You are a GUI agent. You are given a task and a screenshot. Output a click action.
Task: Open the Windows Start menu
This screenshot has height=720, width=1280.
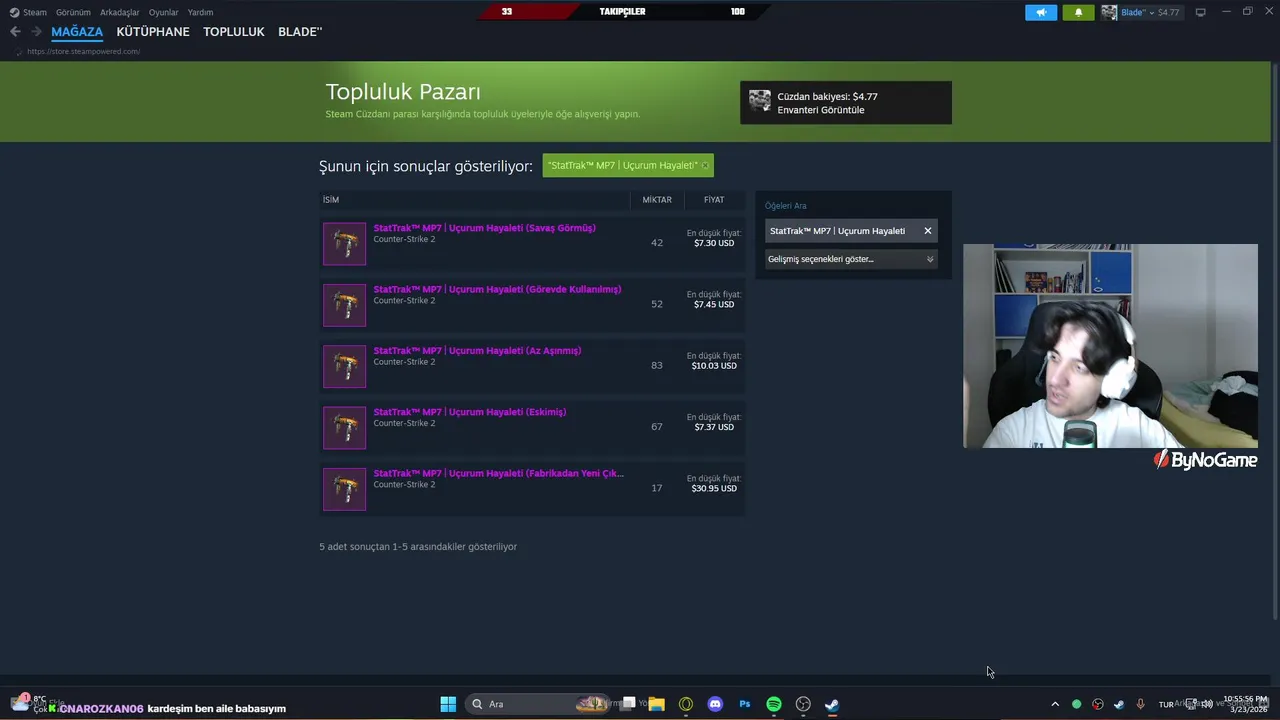click(448, 704)
